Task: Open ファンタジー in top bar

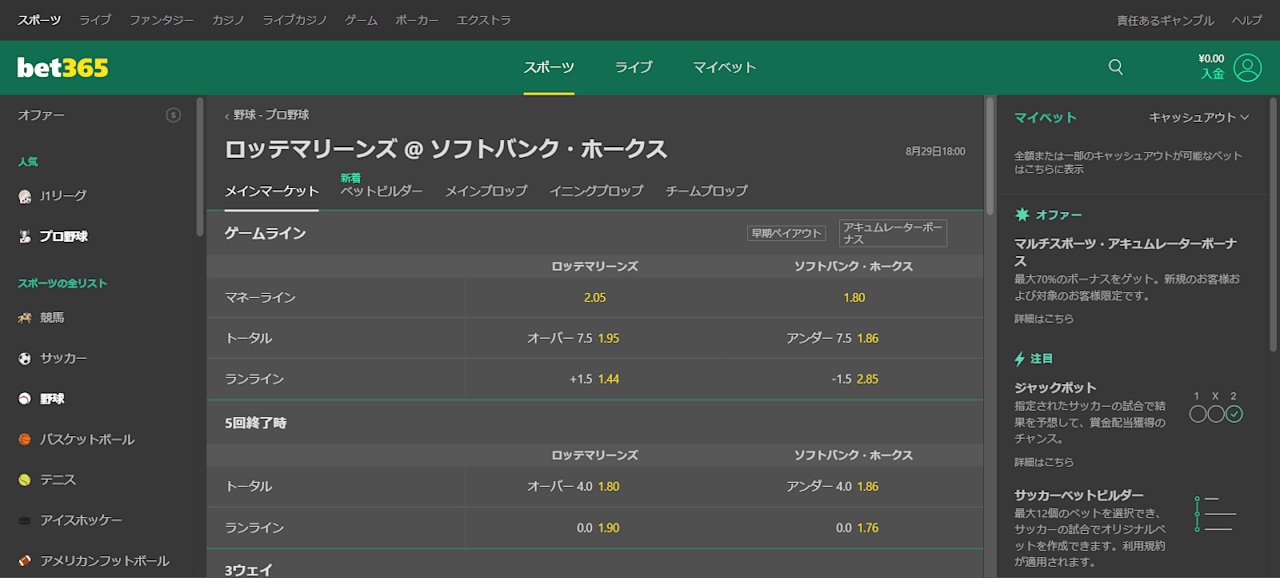Action: coord(161,20)
